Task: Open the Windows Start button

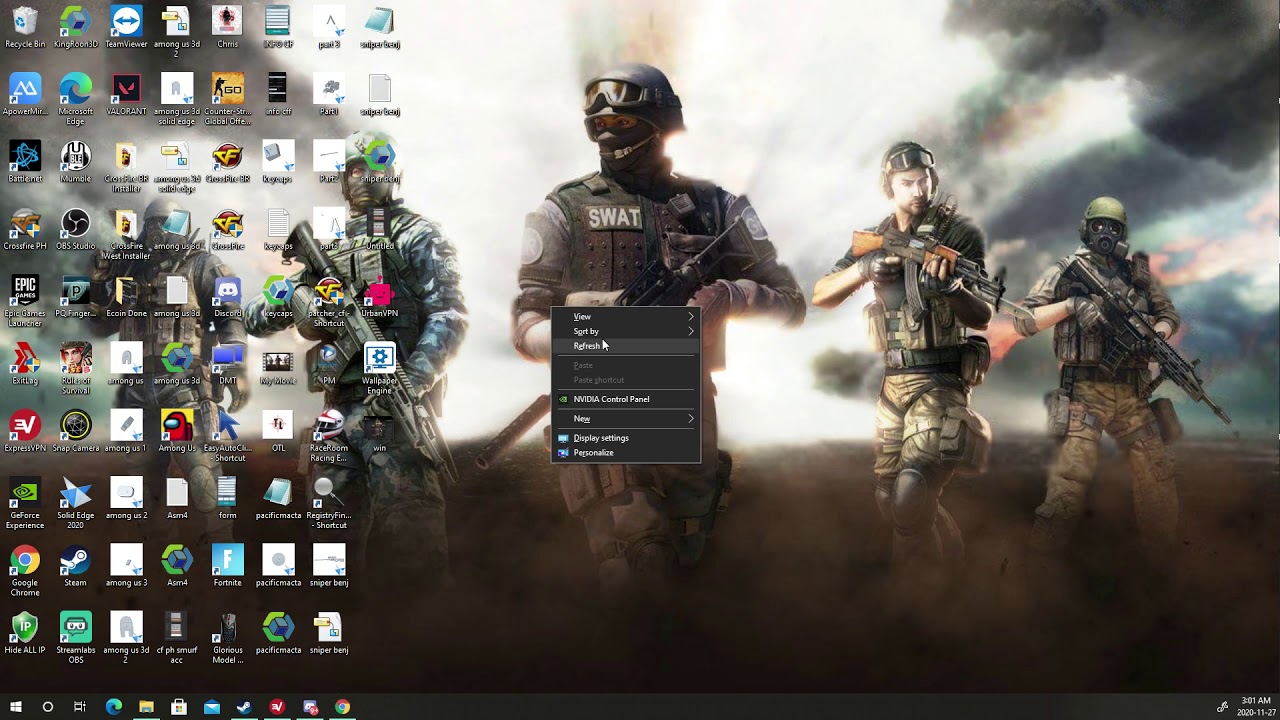Action: [x=15, y=707]
